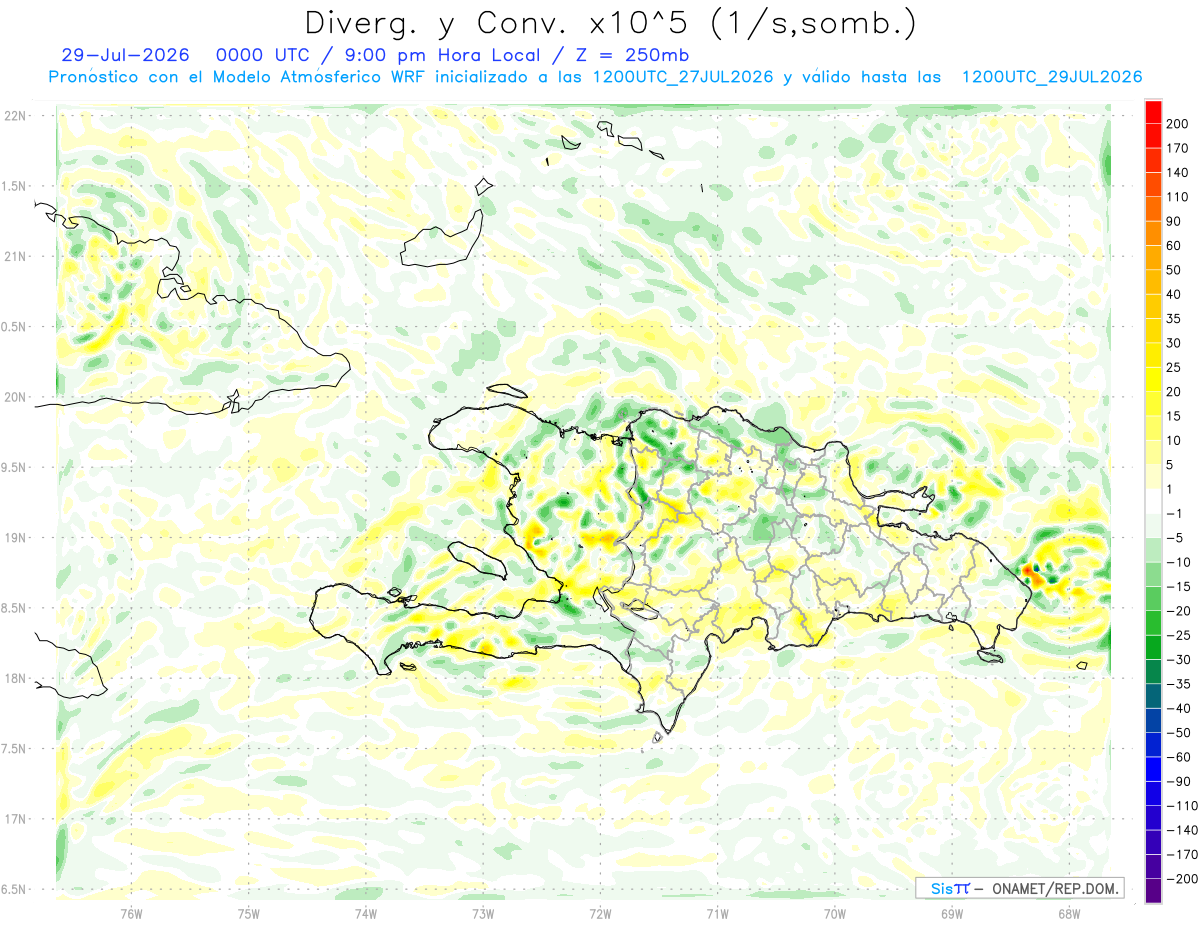This screenshot has height=927, width=1200.
Task: Click the '74W' longitude label
Action: (x=366, y=914)
